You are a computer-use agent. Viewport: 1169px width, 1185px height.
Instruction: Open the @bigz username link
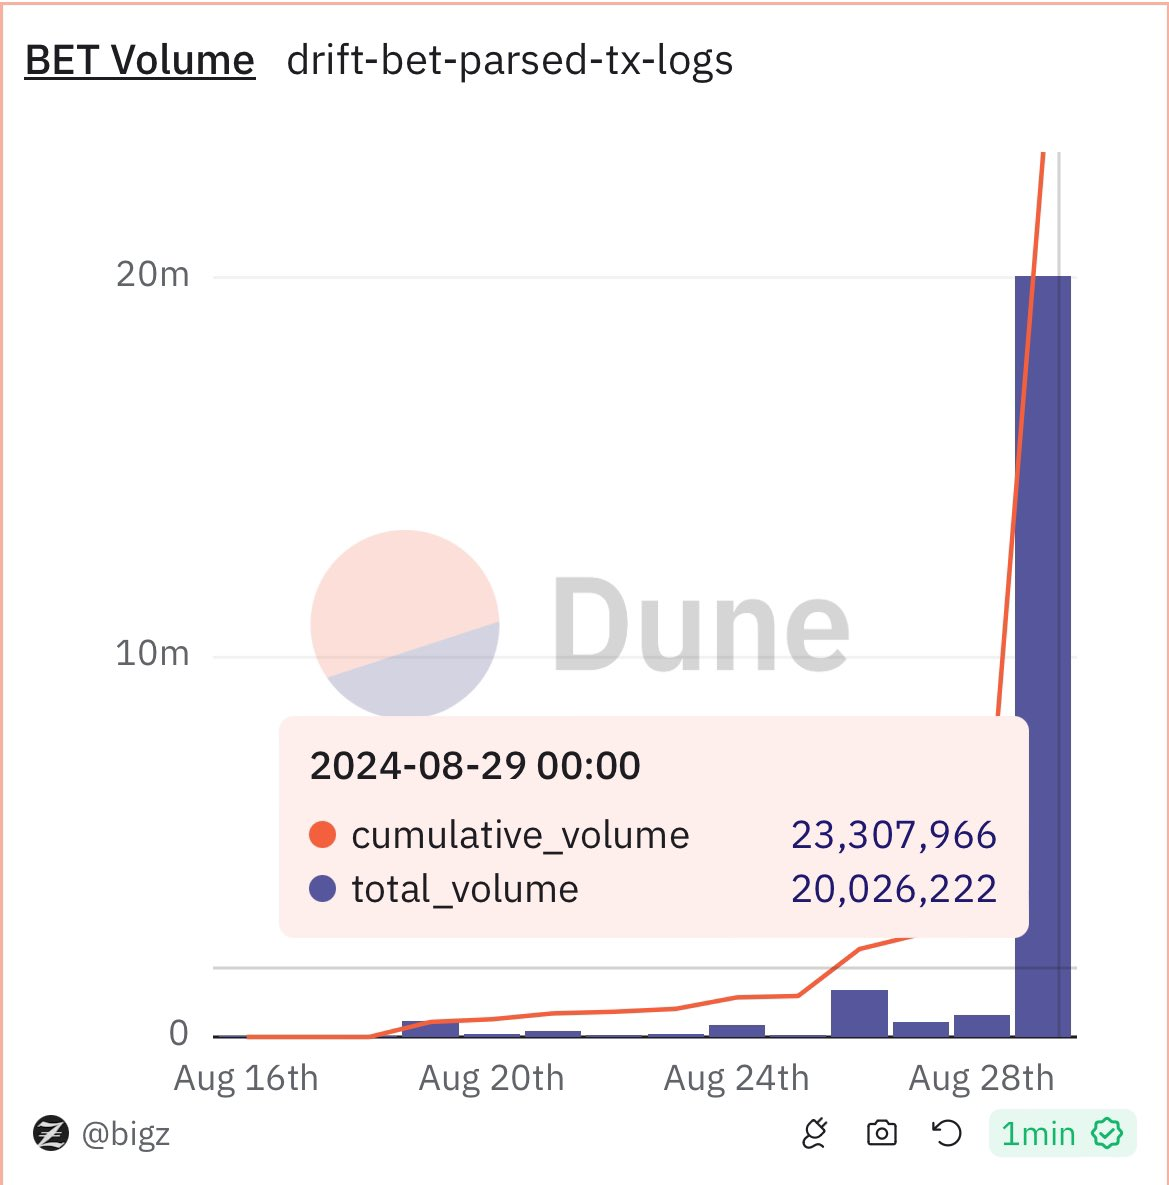click(x=126, y=1134)
